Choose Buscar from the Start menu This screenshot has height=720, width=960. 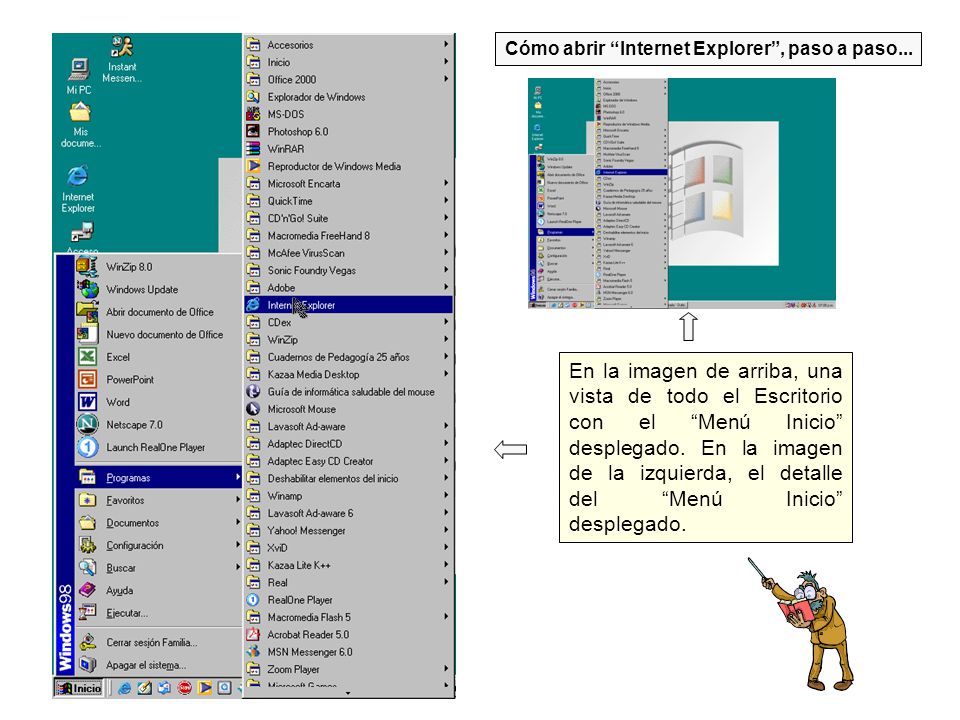pyautogui.click(x=159, y=568)
